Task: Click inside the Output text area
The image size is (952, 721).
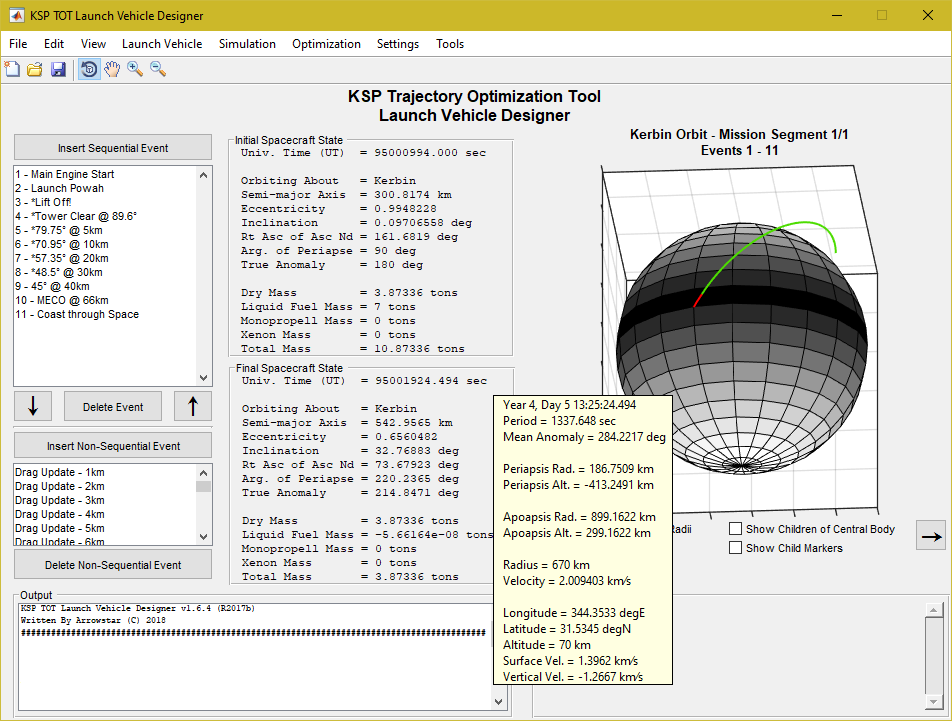Action: coord(255,657)
